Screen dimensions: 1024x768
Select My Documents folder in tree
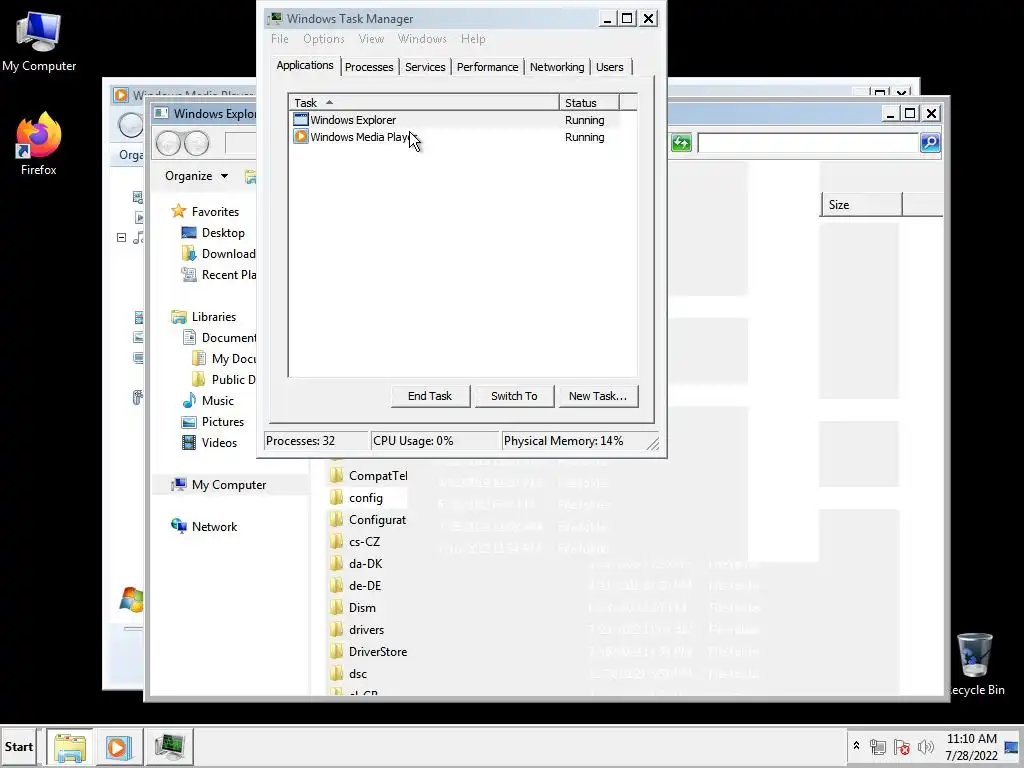click(224, 359)
